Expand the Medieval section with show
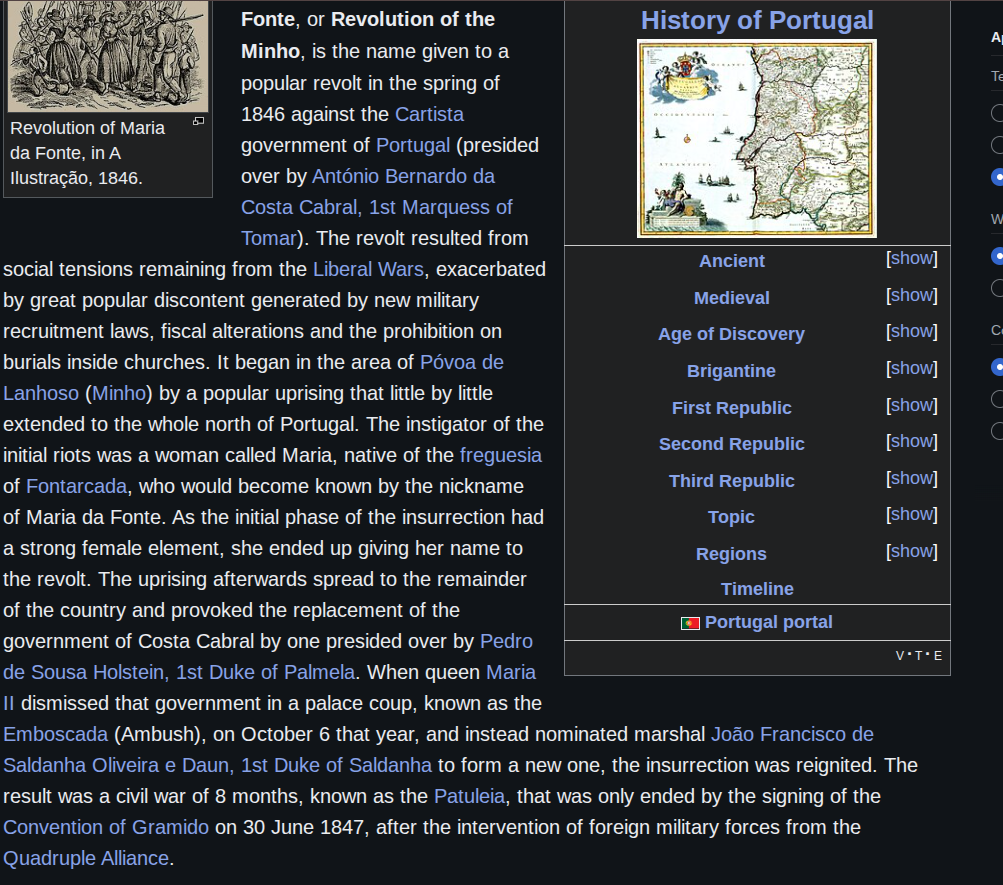This screenshot has width=1003, height=885. (x=912, y=295)
